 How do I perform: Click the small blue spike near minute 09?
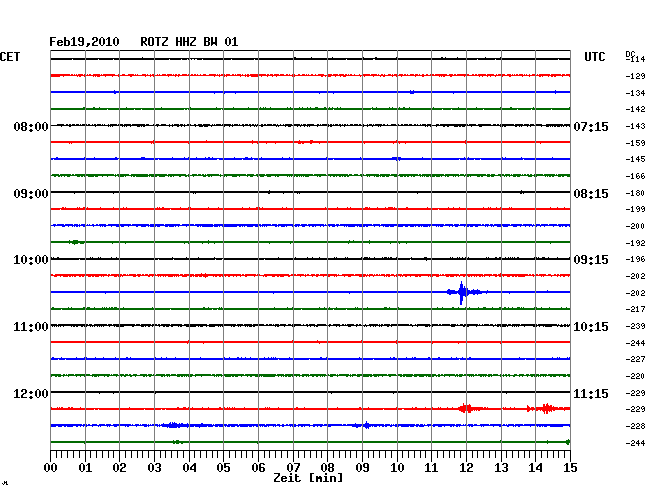point(366,425)
